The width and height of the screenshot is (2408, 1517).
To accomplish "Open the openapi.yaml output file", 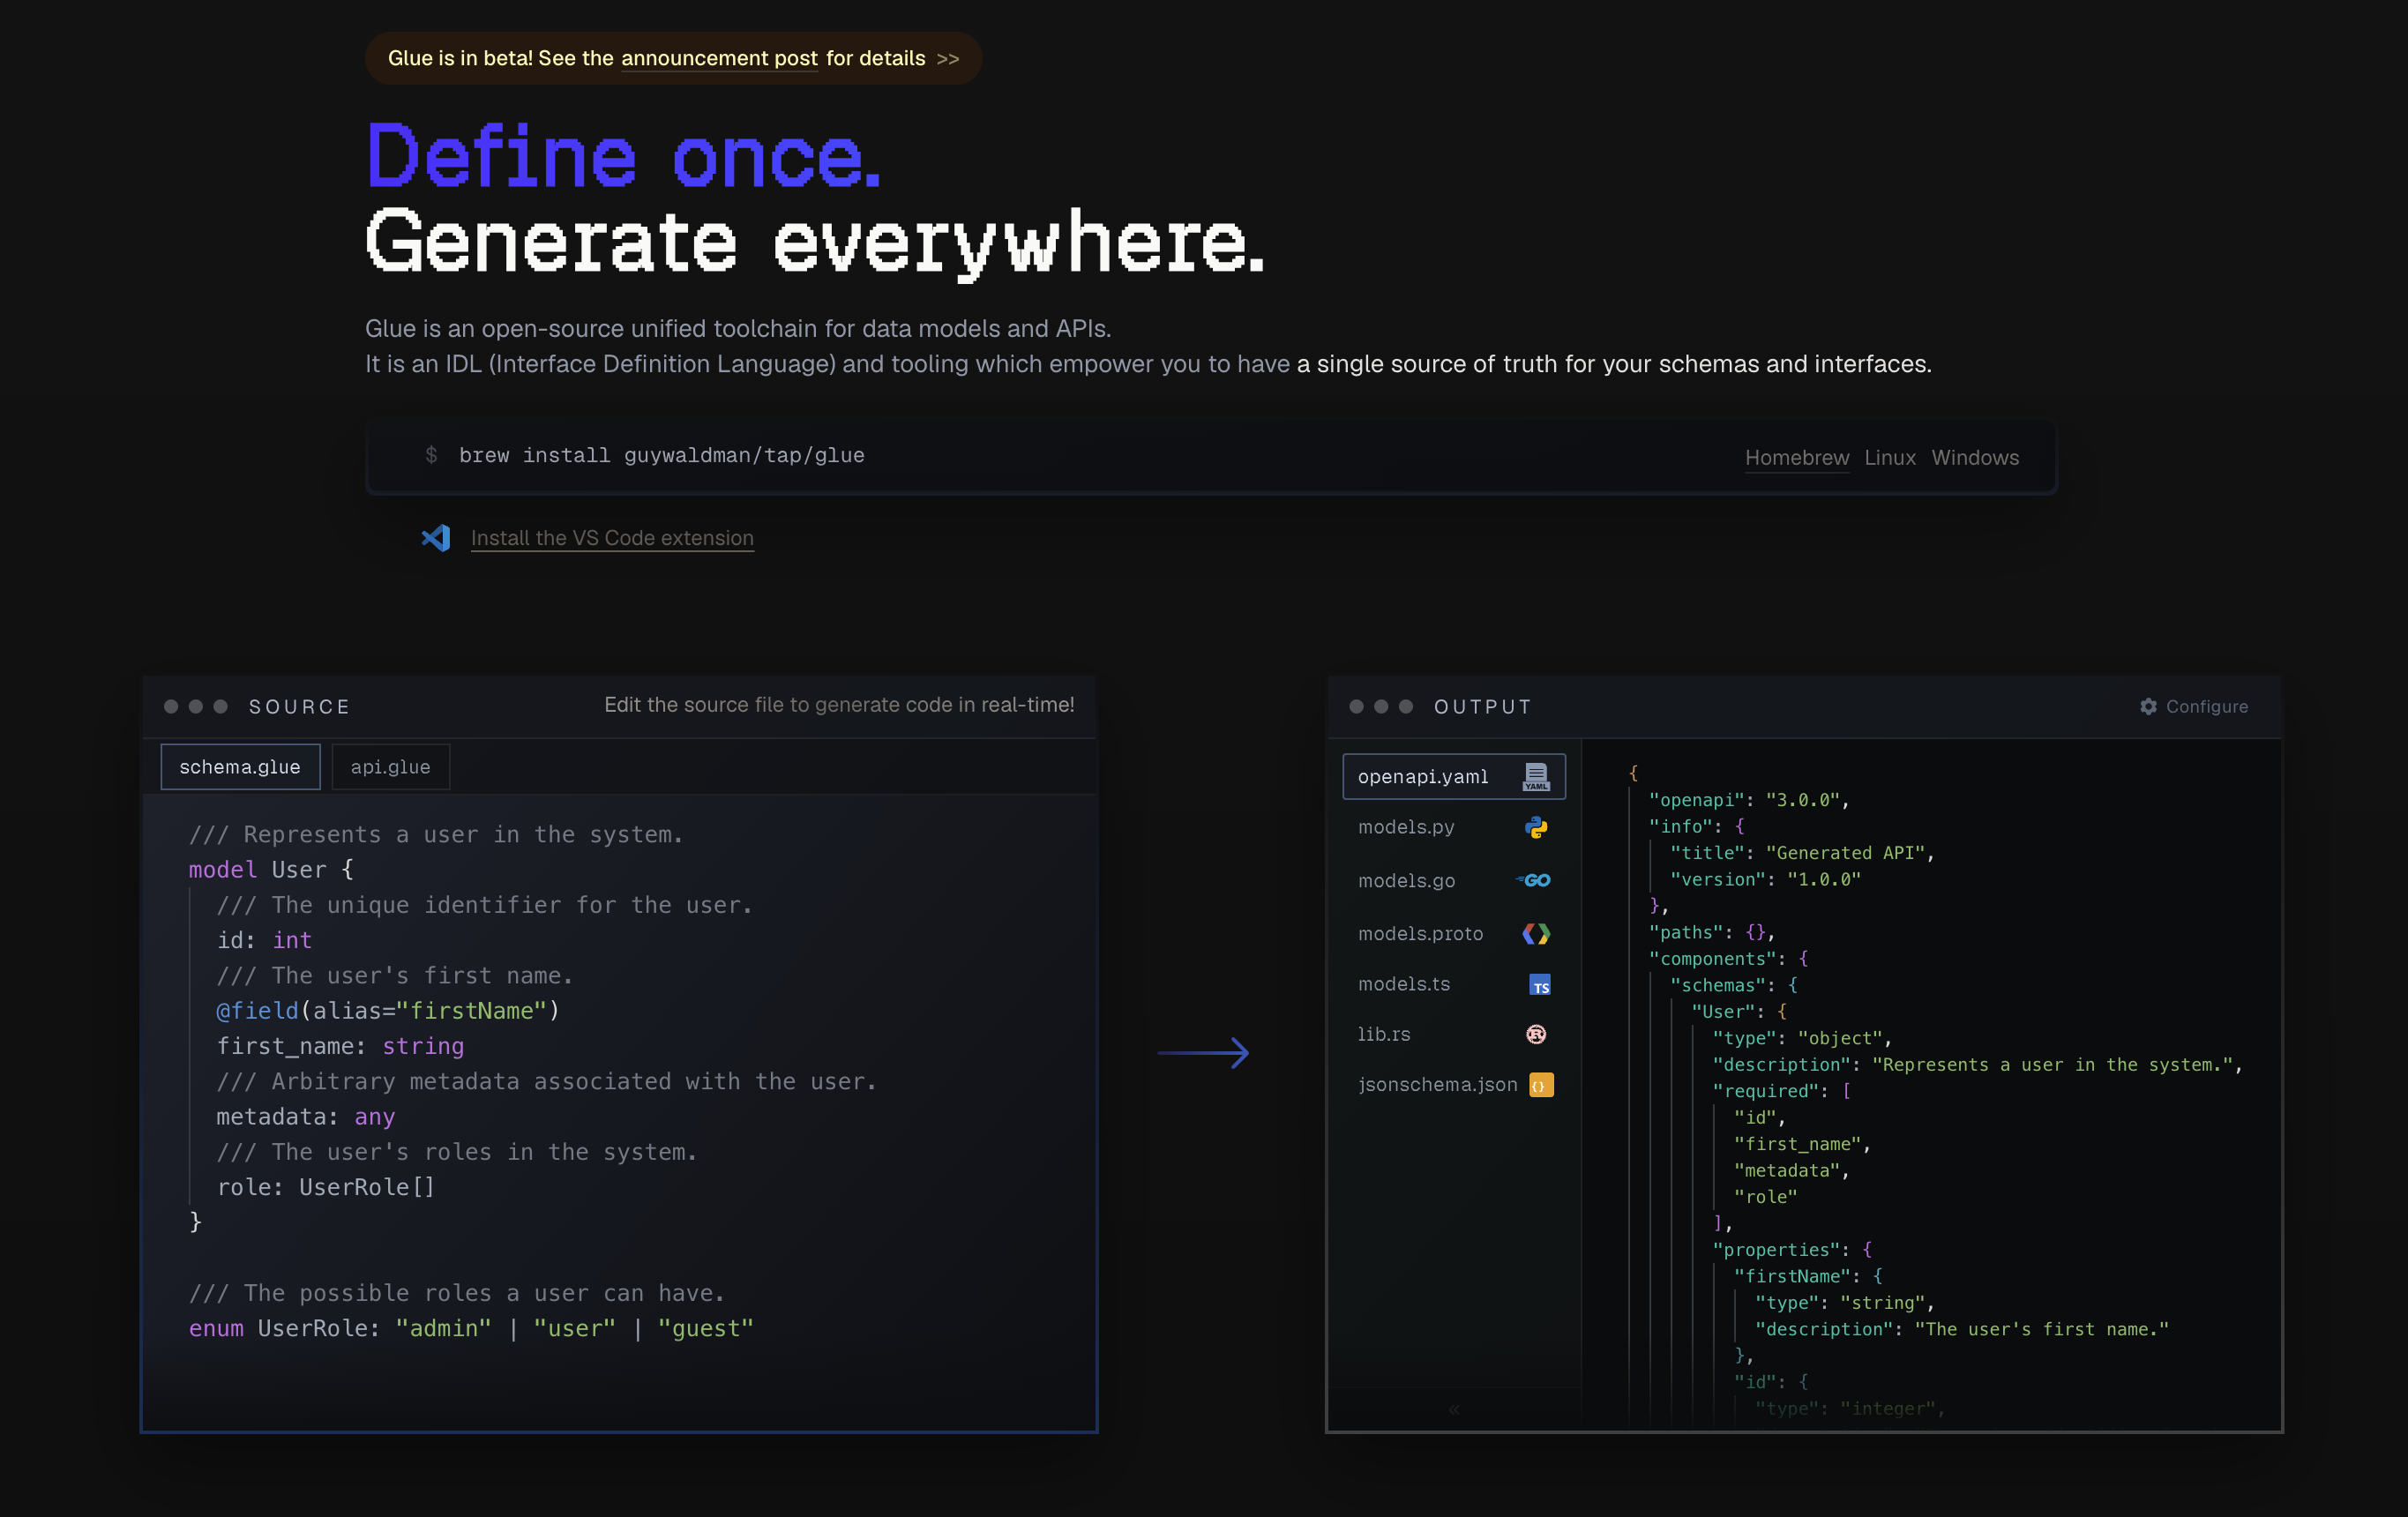I will click(x=1454, y=777).
